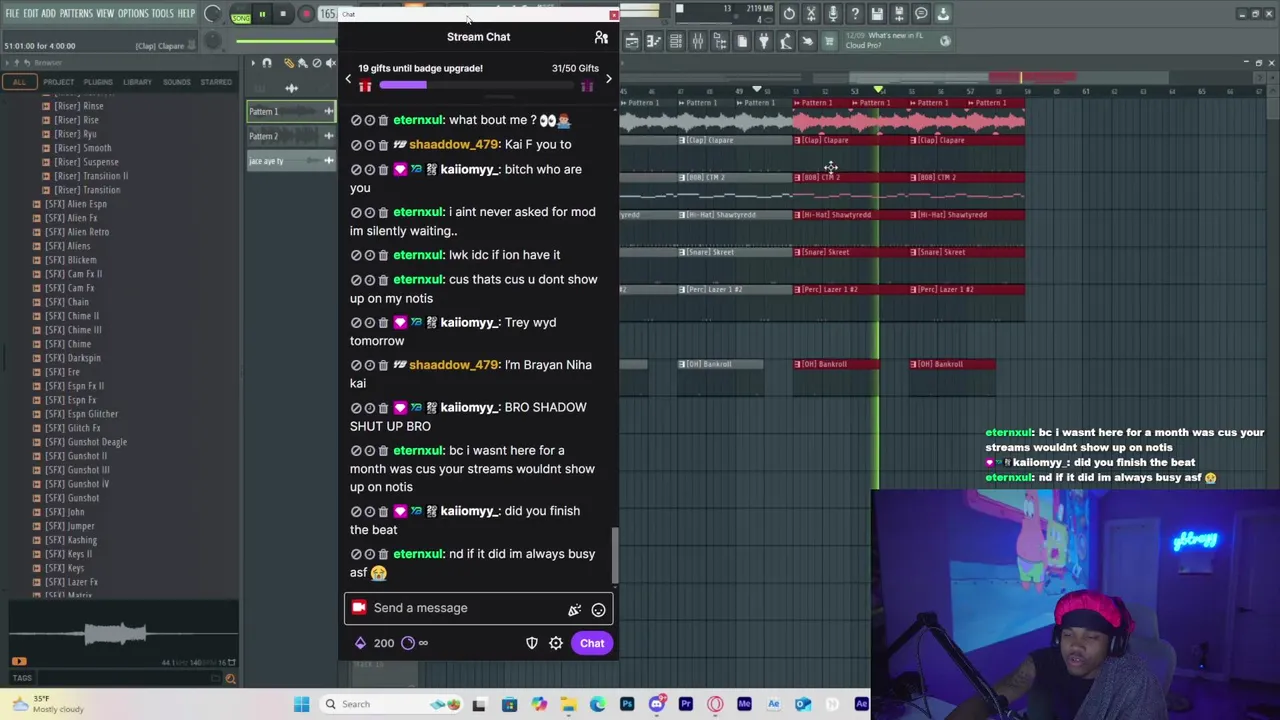
Task: Open the FL Studio mixer icon
Action: pyautogui.click(x=698, y=41)
